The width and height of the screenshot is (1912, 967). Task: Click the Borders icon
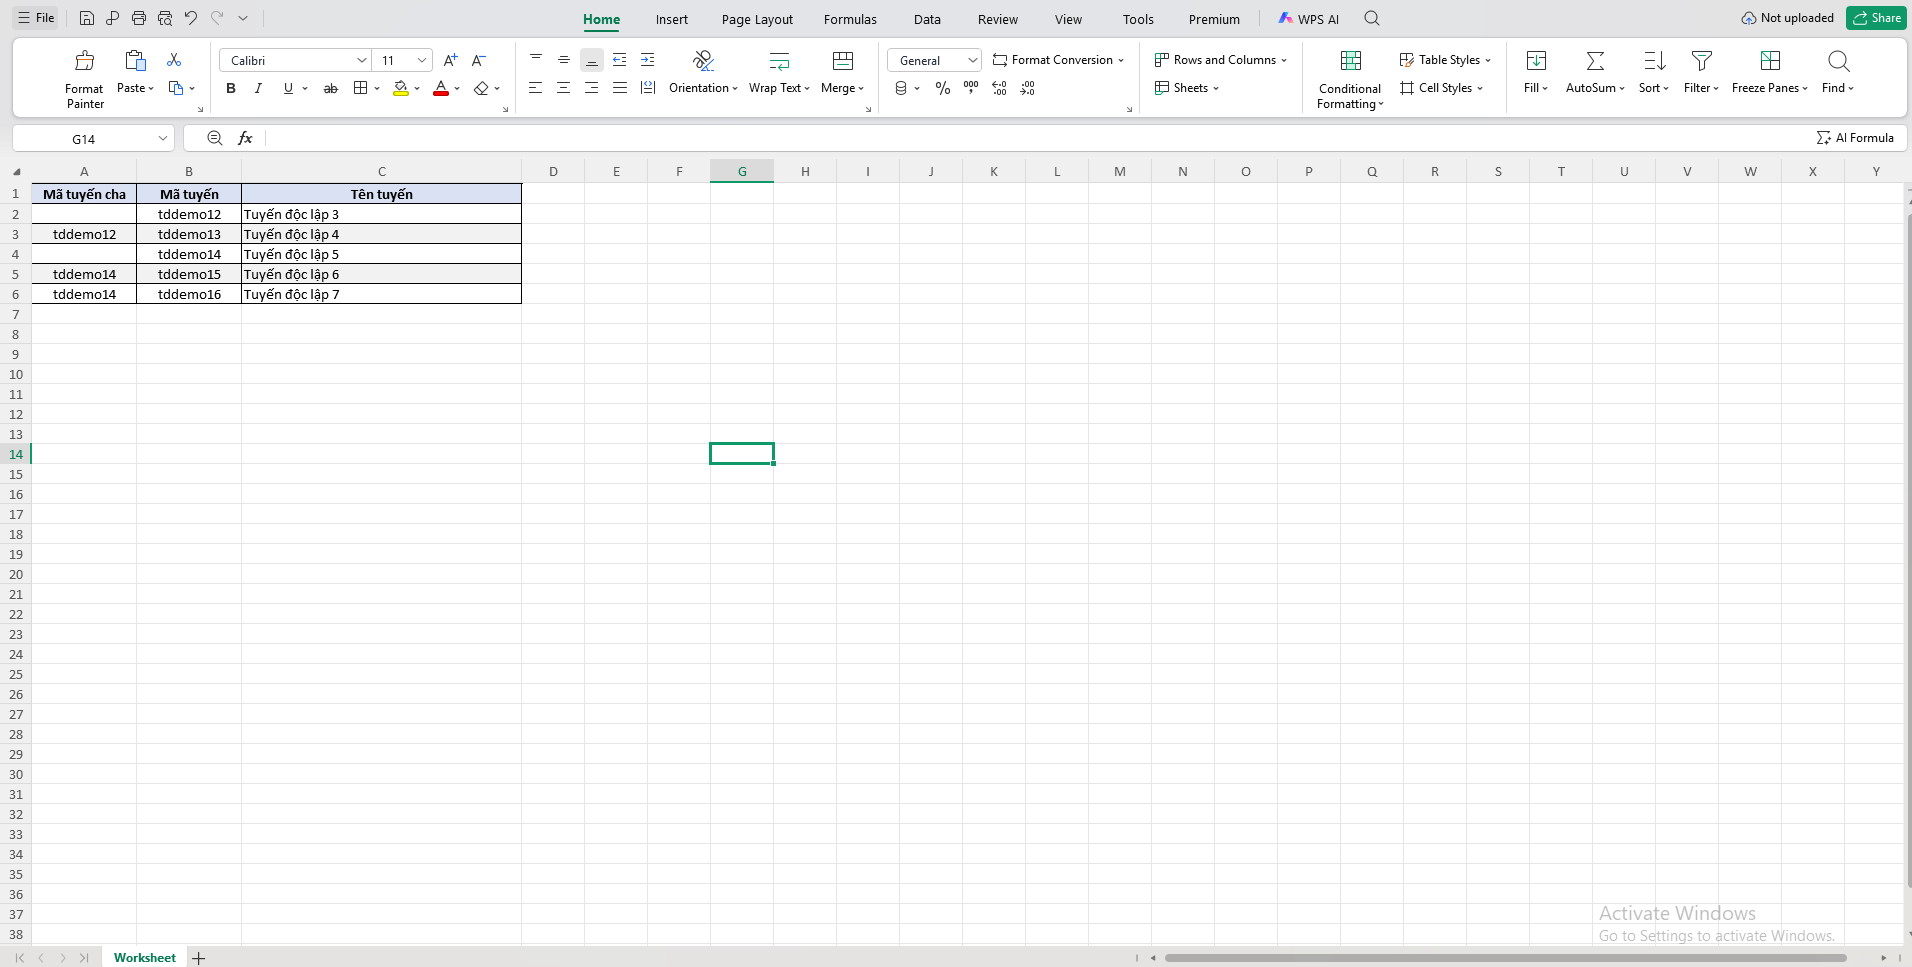point(361,88)
